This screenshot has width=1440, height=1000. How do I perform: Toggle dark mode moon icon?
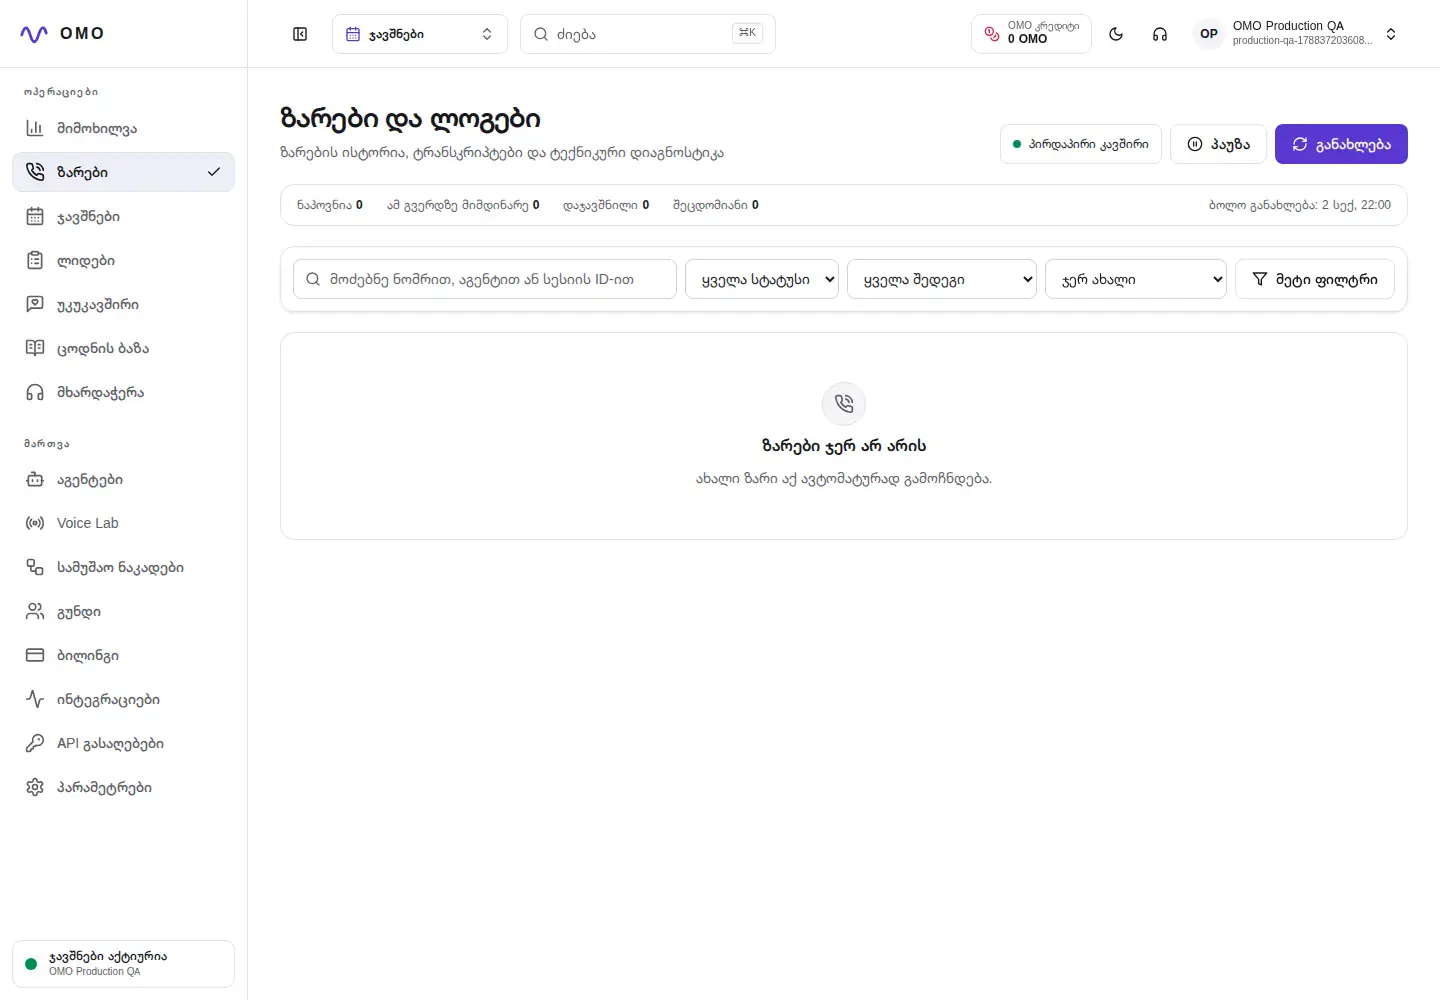(1116, 34)
